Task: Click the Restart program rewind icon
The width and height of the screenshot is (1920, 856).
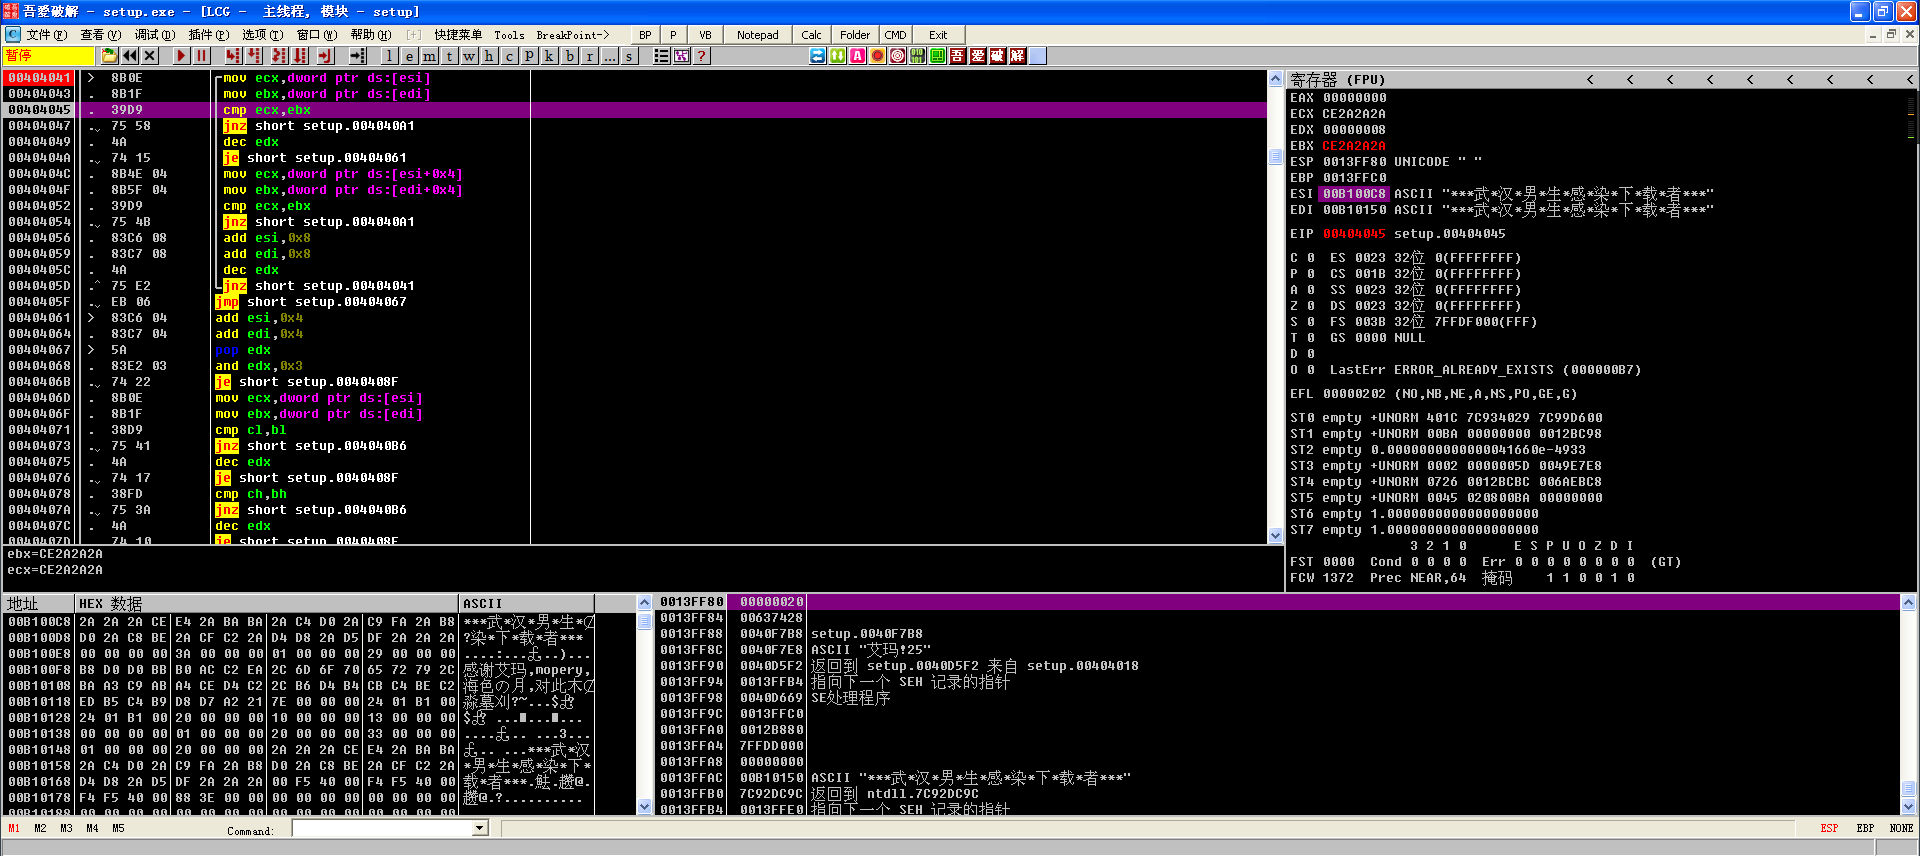Action: pyautogui.click(x=130, y=56)
